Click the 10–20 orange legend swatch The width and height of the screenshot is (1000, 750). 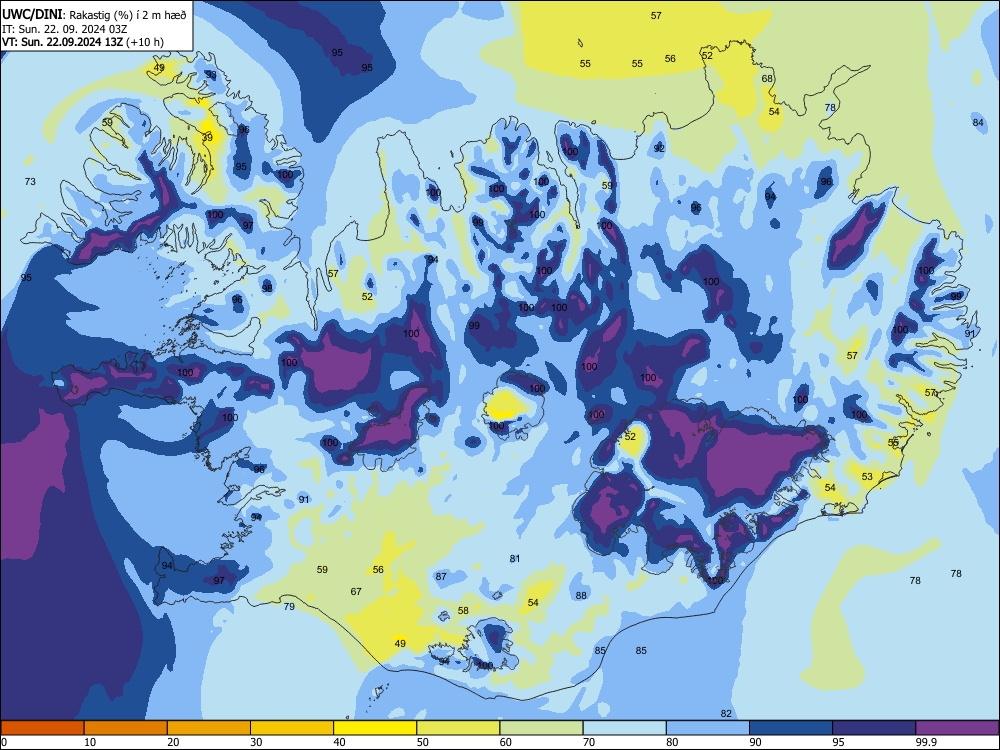(x=126, y=728)
